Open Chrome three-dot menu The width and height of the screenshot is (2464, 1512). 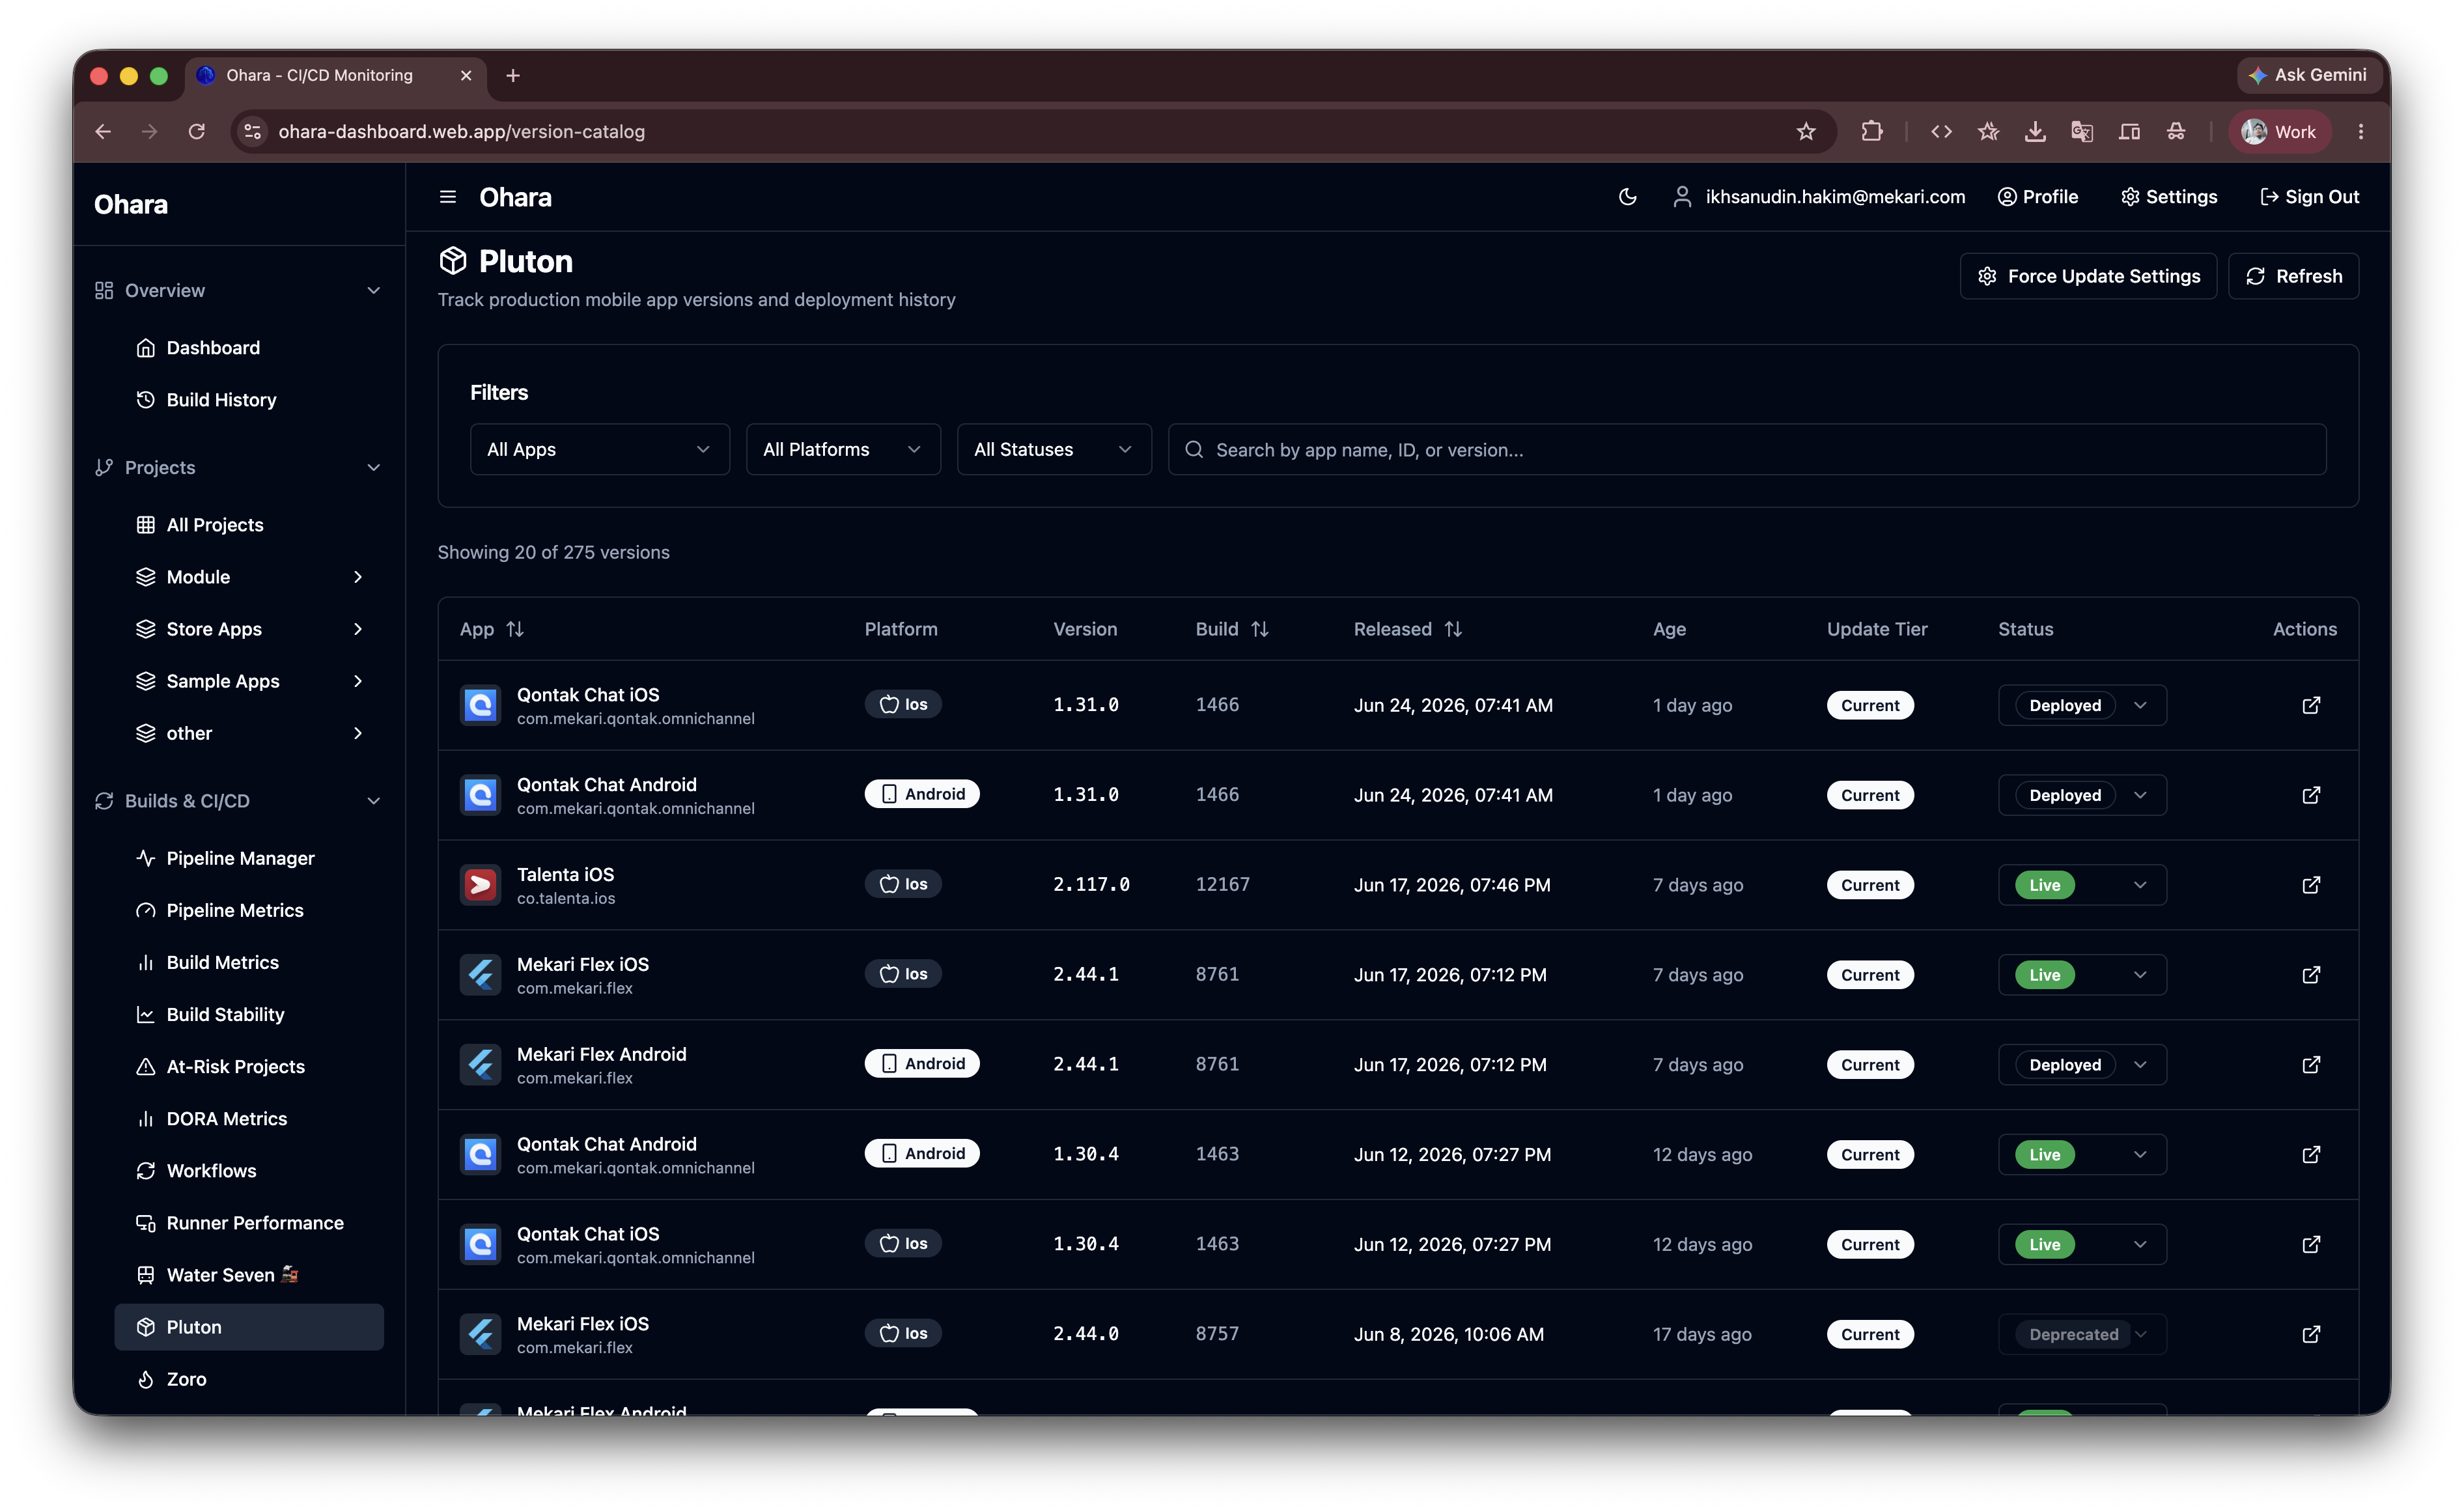2361,131
